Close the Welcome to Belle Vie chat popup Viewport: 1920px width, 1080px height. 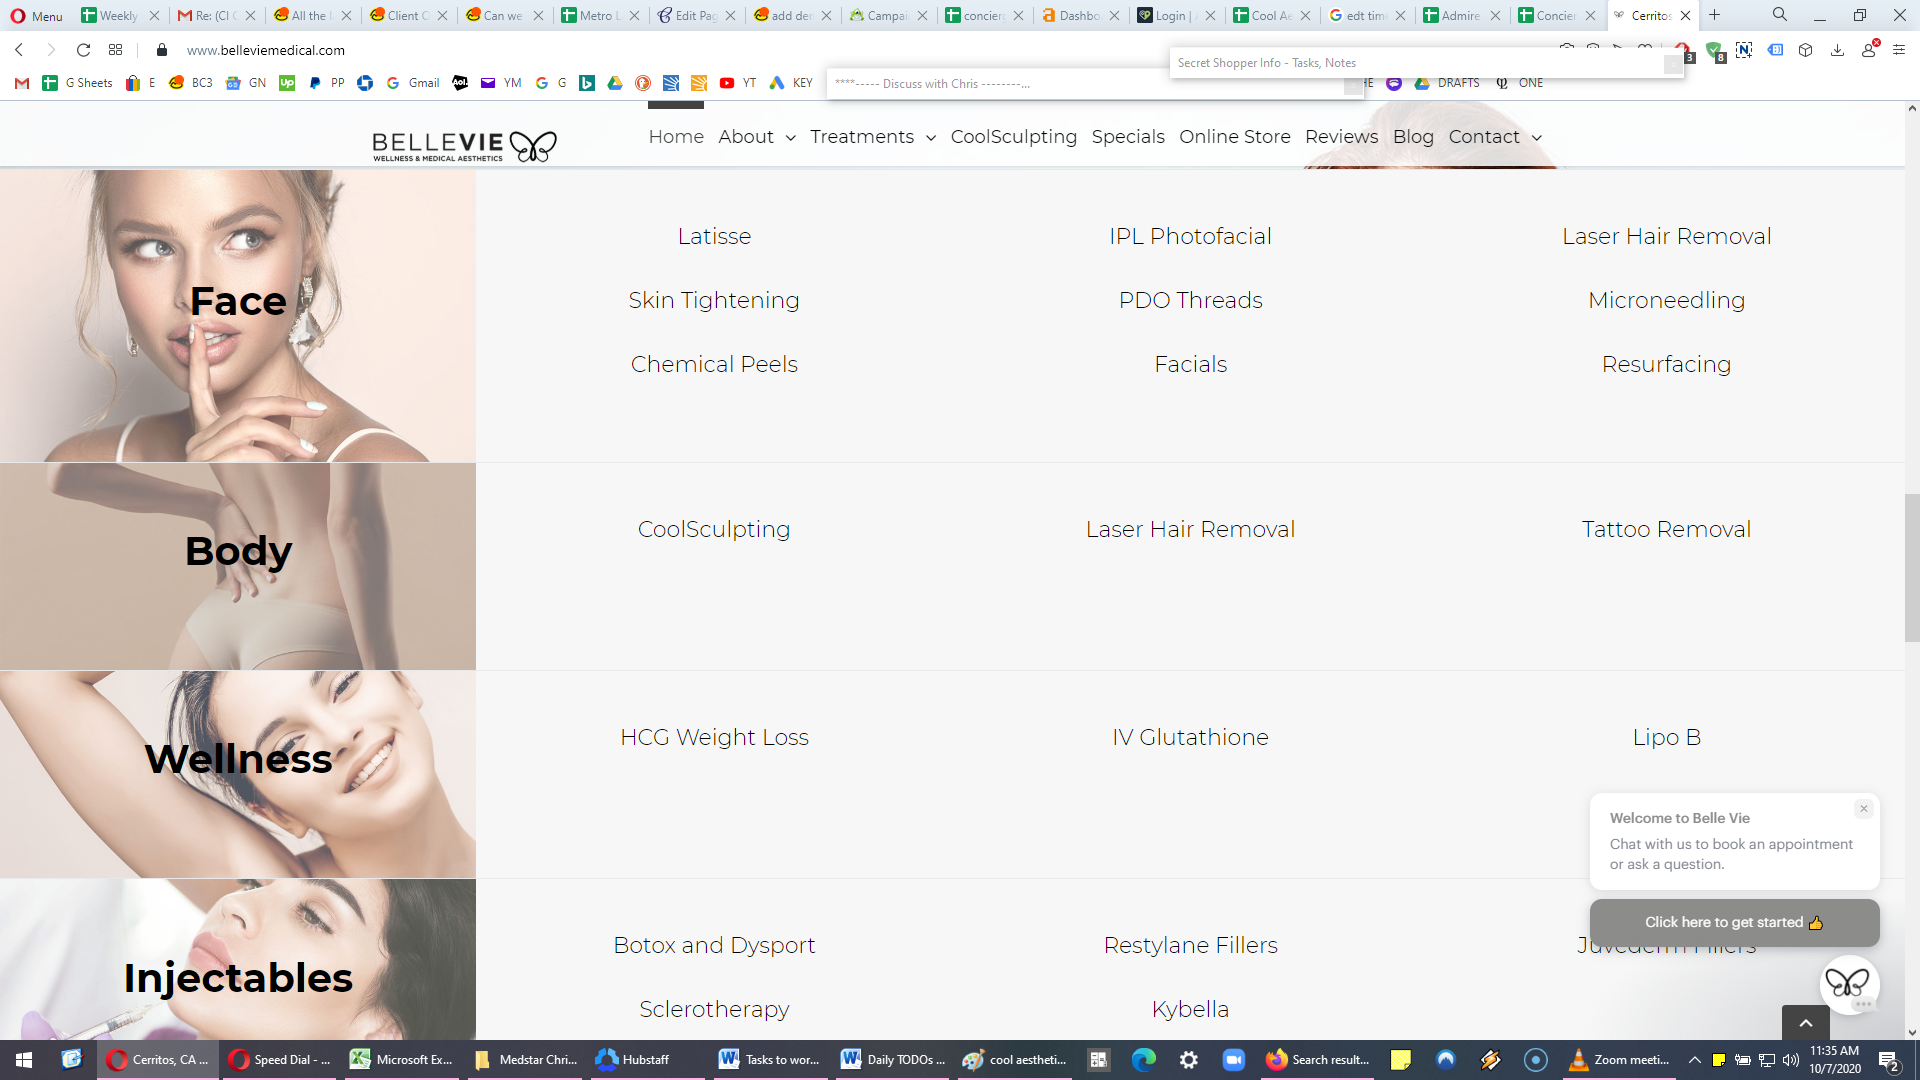1864,809
